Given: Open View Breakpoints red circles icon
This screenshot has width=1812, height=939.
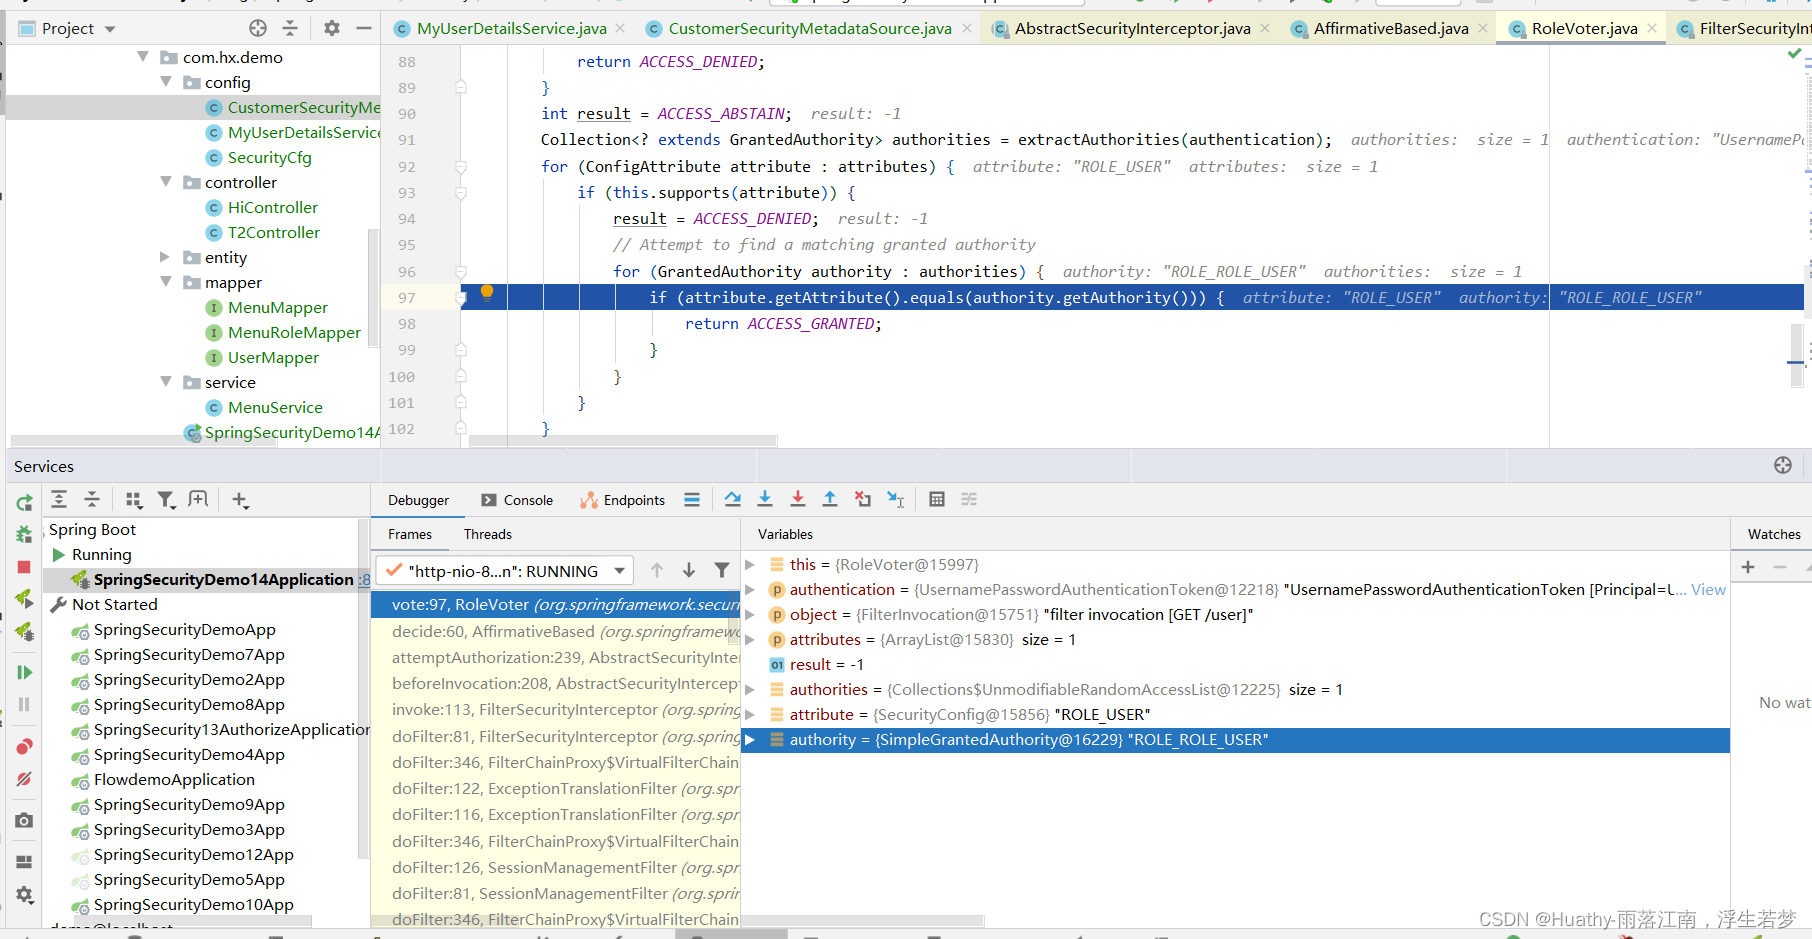Looking at the screenshot, I should coord(24,747).
